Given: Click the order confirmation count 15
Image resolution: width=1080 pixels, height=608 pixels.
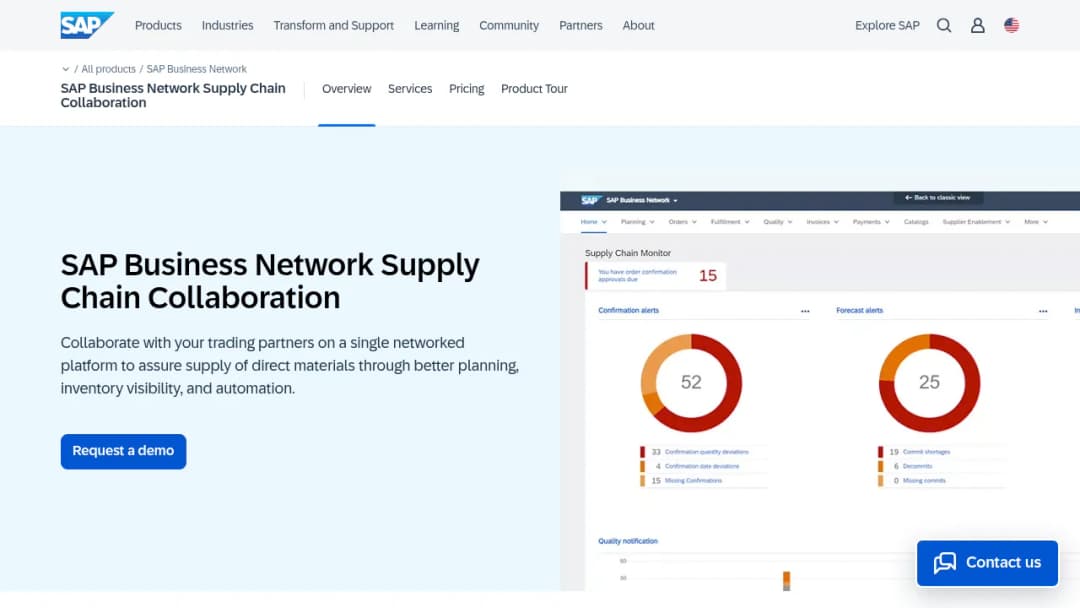Looking at the screenshot, I should tap(707, 275).
